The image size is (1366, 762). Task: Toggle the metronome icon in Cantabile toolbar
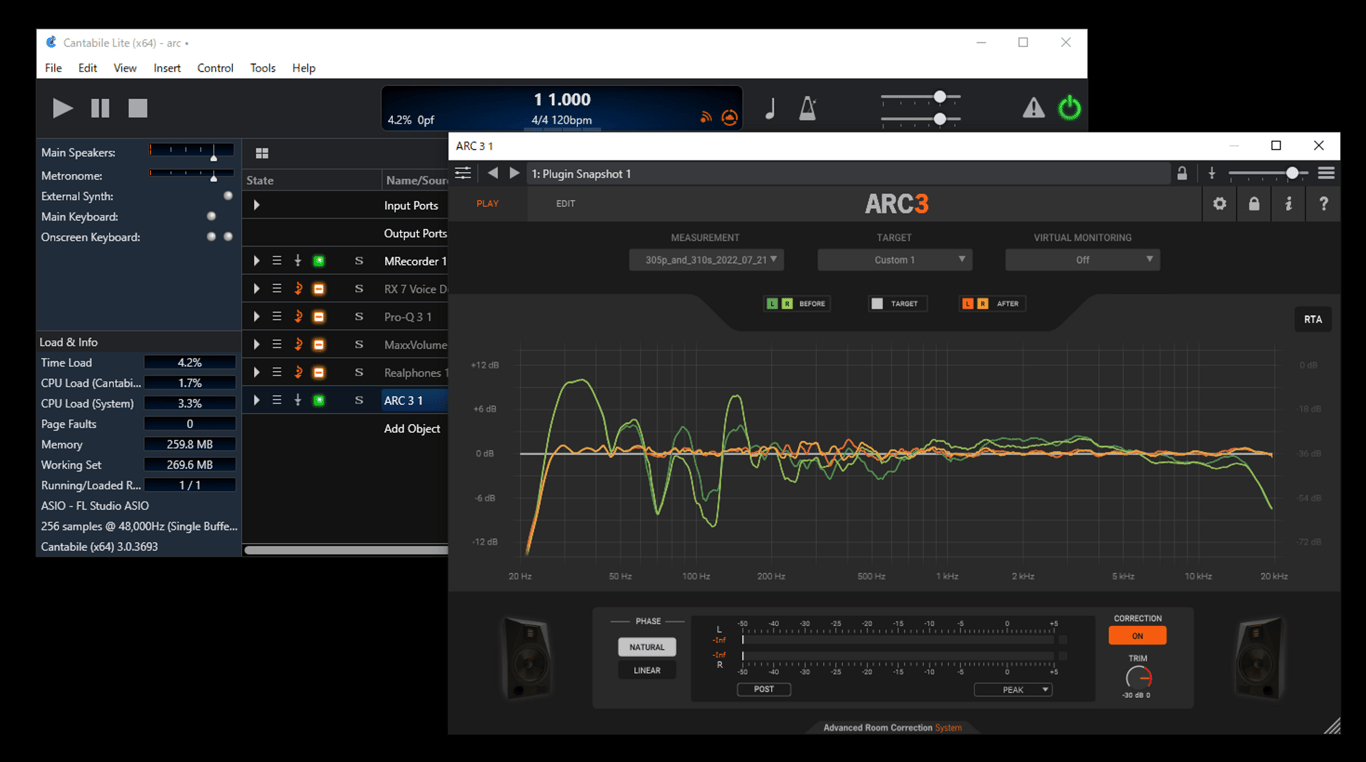point(808,109)
